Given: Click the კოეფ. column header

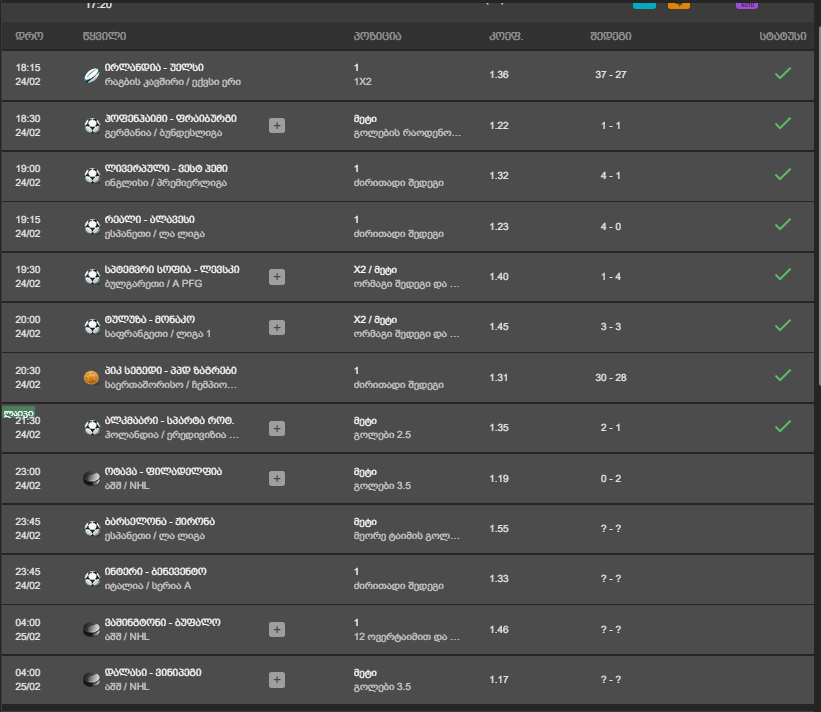Looking at the screenshot, I should 506,36.
